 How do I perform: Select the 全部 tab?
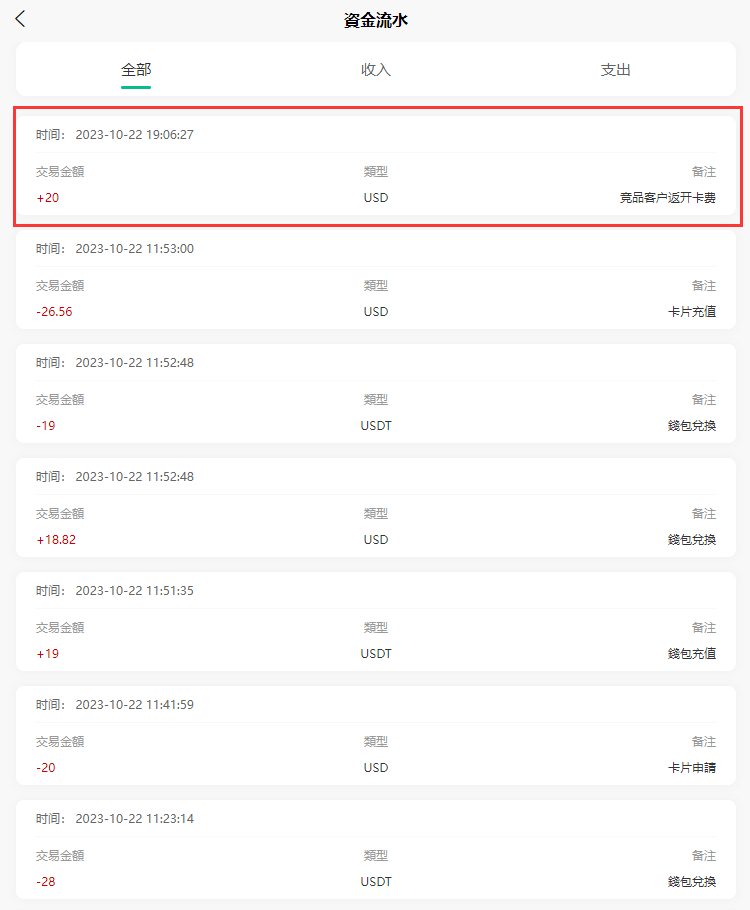(136, 70)
